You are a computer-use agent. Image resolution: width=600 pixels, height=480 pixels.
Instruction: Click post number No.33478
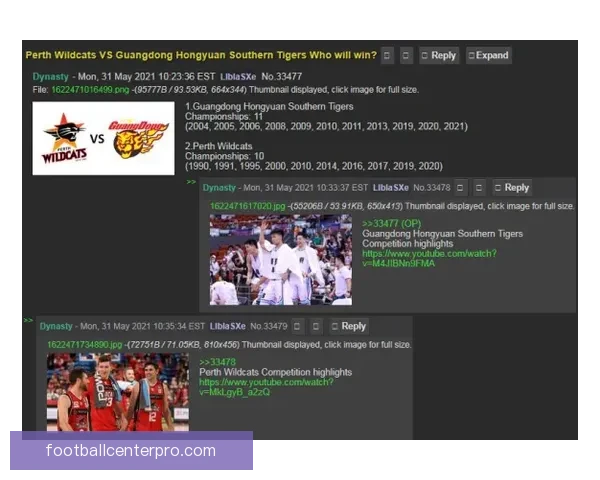(x=432, y=188)
